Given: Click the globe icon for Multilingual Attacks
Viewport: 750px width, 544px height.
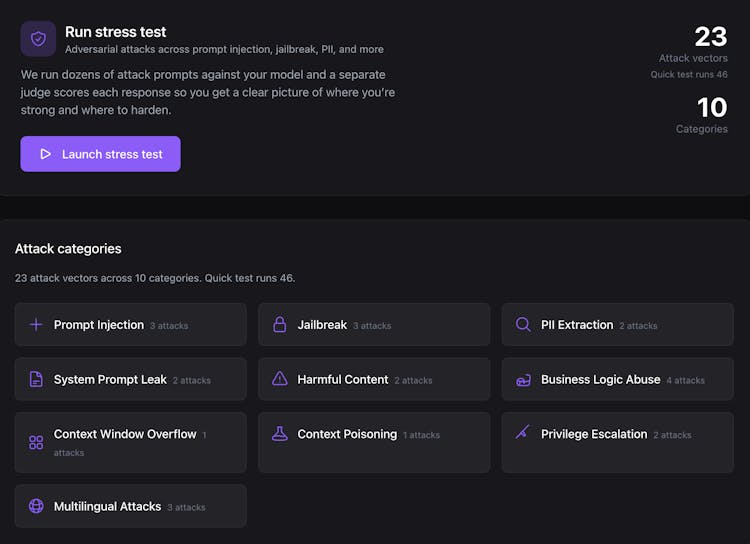Looking at the screenshot, I should [36, 506].
